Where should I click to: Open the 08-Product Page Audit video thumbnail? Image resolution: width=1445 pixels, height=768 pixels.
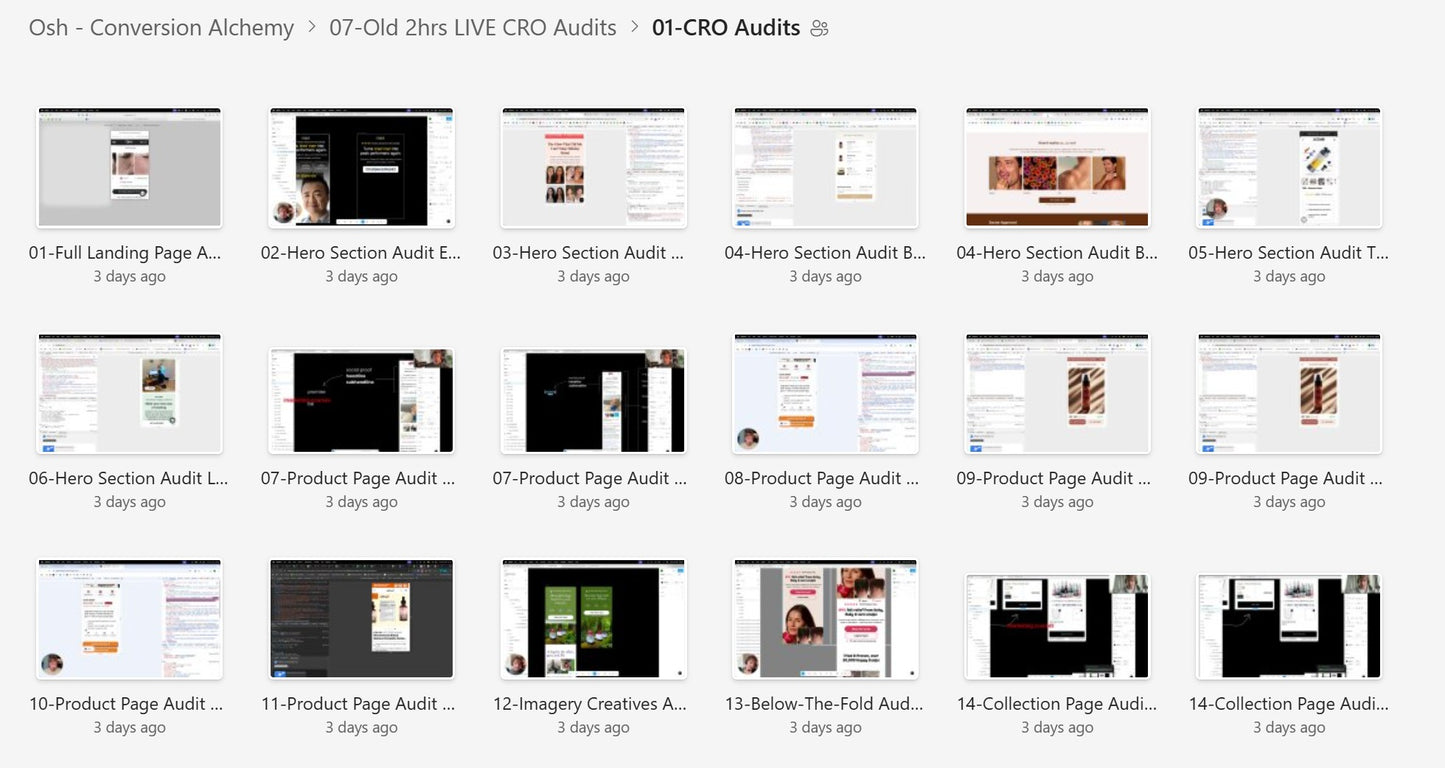tap(825, 394)
